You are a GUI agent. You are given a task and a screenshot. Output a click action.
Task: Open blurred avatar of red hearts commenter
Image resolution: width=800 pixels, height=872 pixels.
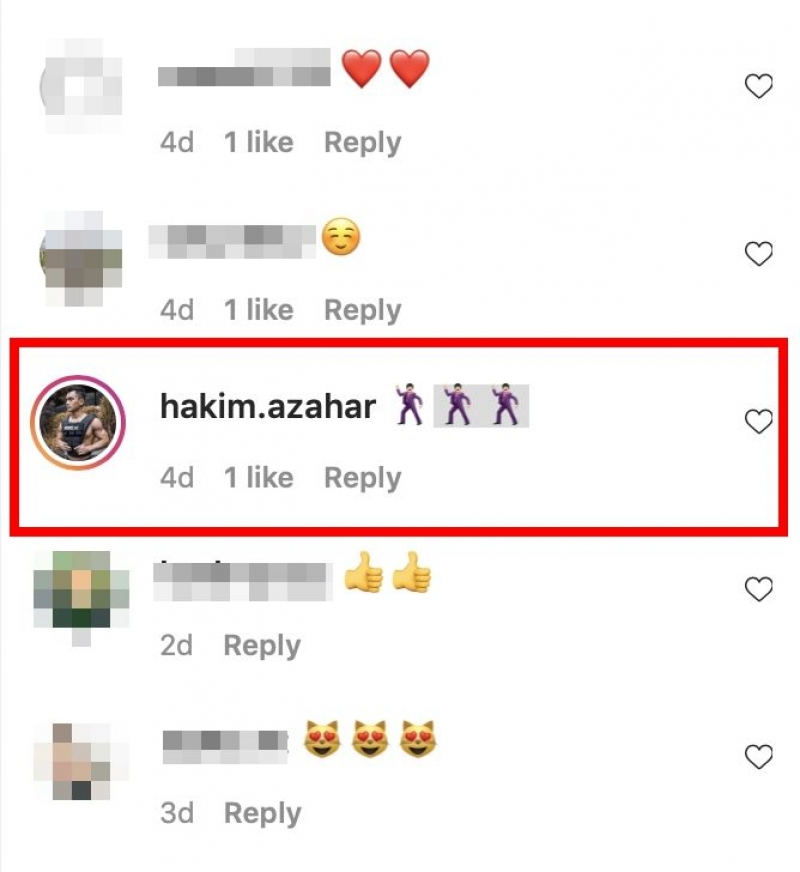pos(81,86)
